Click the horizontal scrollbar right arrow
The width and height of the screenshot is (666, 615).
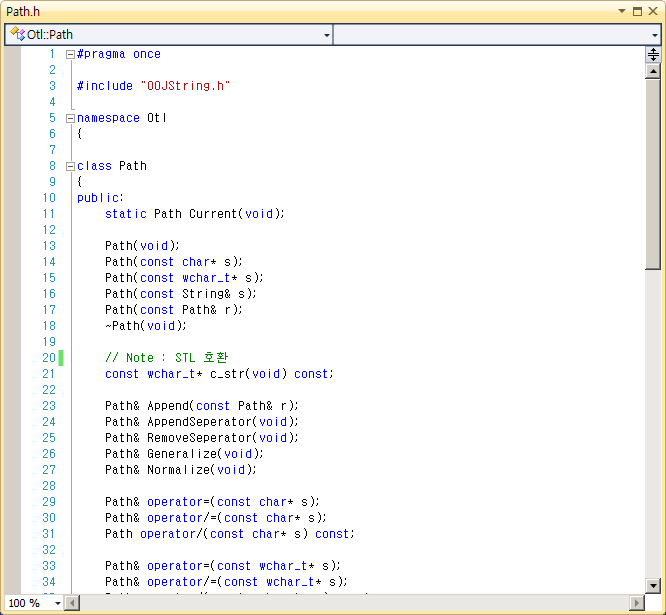click(636, 603)
